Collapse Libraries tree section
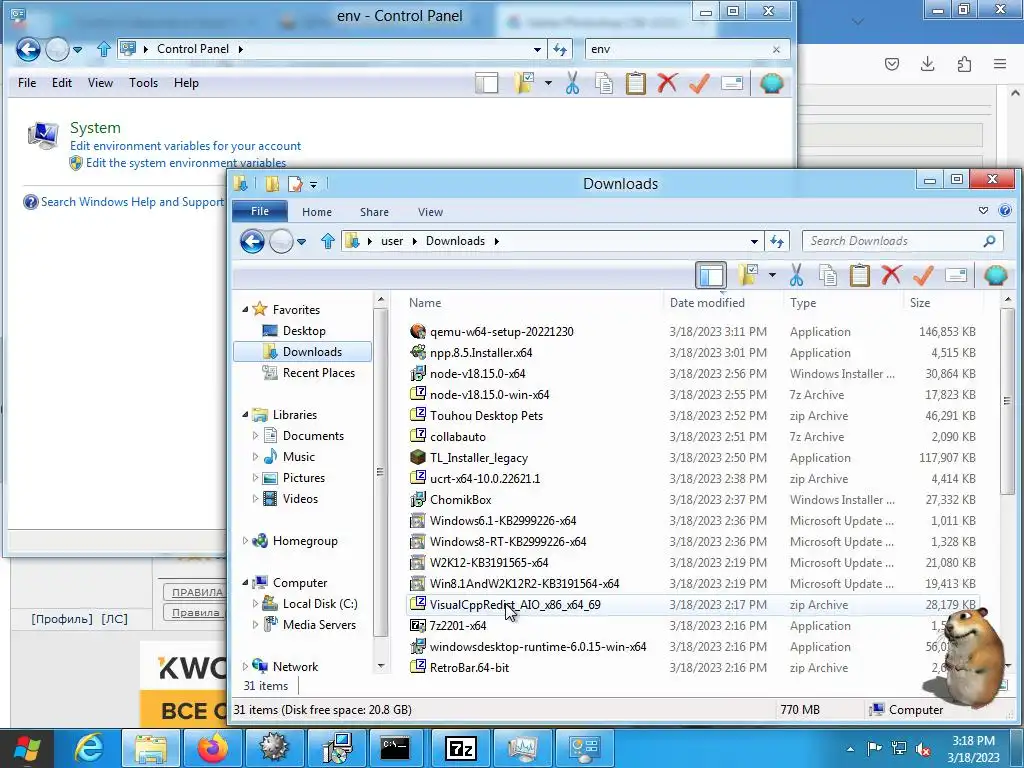This screenshot has height=768, width=1024. click(x=246, y=415)
